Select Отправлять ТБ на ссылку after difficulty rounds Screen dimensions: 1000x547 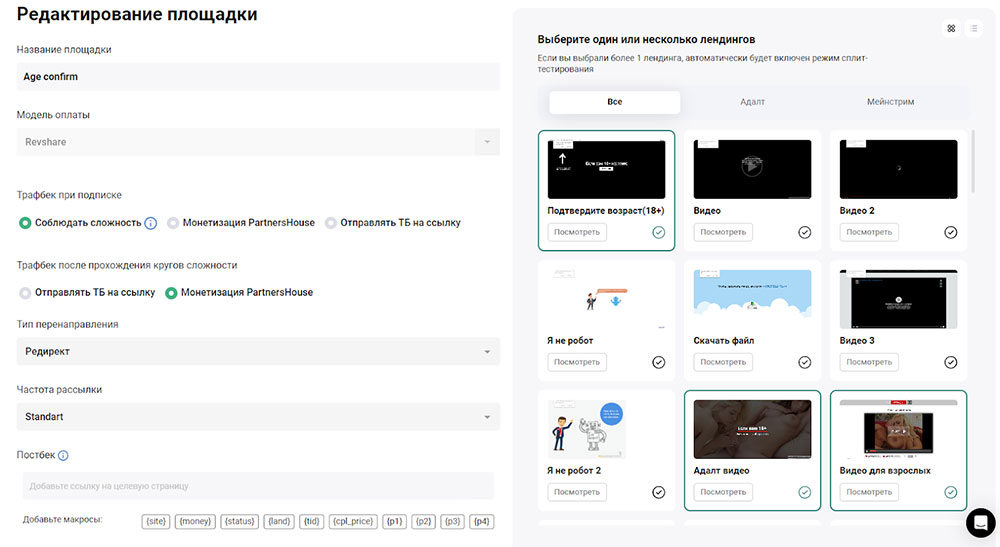click(x=26, y=293)
